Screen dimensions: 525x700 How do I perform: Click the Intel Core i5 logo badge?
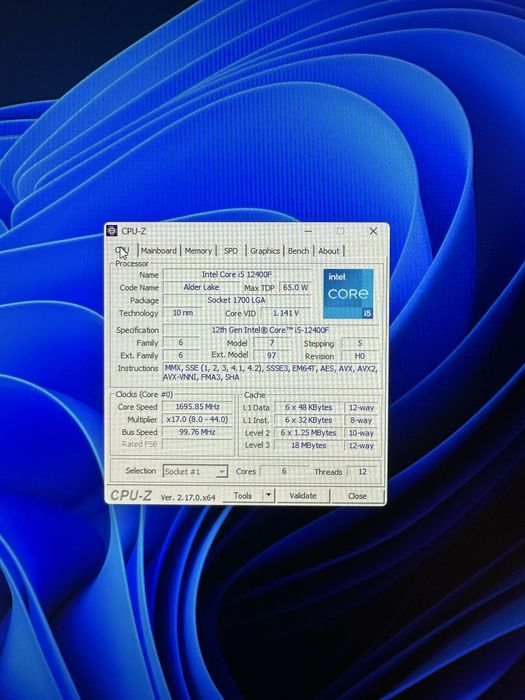pos(349,294)
